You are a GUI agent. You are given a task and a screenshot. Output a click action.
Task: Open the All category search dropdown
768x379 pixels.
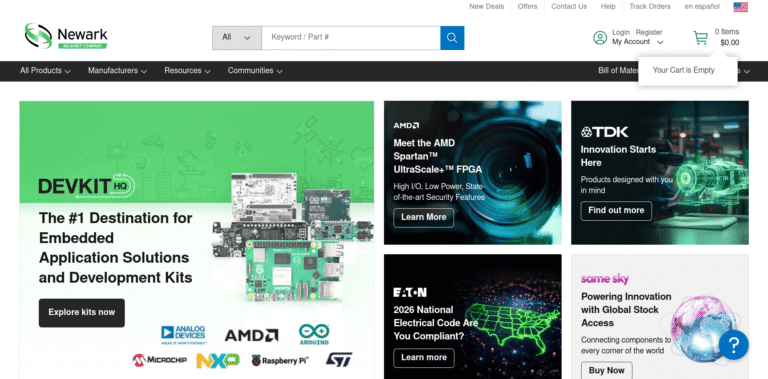(237, 38)
